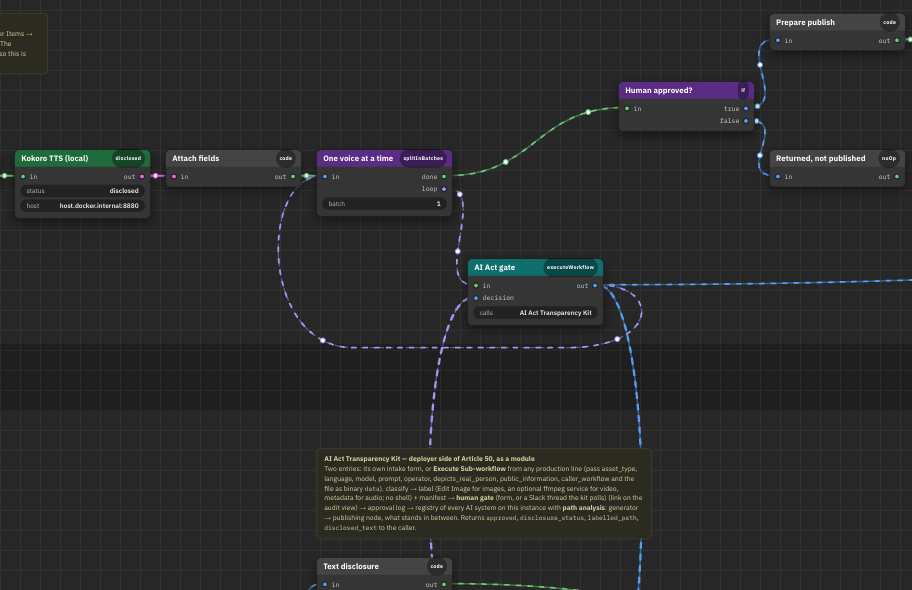Viewport: 912px width, 590px height.
Task: Click the 'in' port of Text disclosure
Action: 325,584
